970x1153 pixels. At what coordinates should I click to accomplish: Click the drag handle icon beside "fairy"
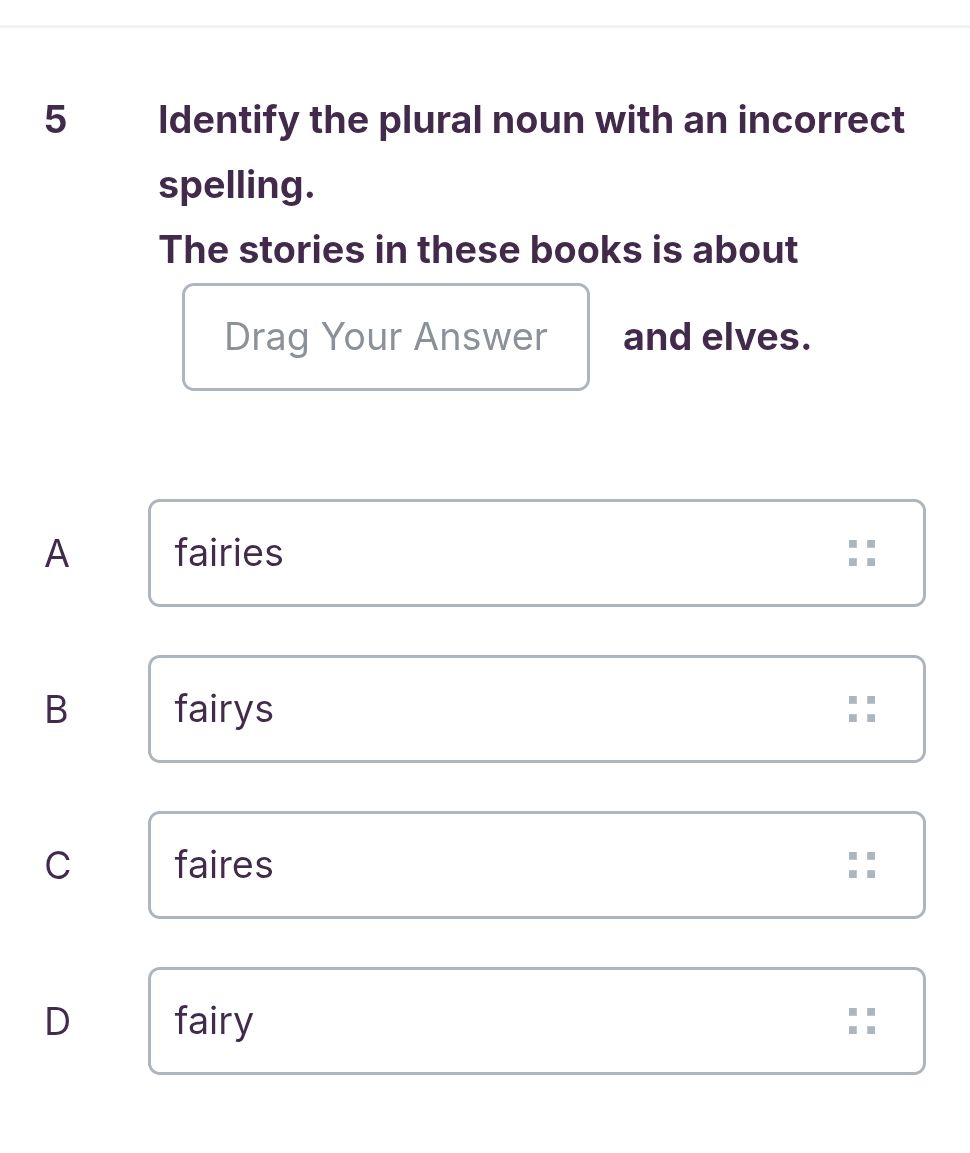861,1021
